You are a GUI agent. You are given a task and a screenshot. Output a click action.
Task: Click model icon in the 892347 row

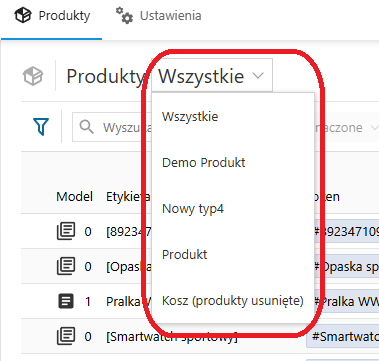click(66, 231)
